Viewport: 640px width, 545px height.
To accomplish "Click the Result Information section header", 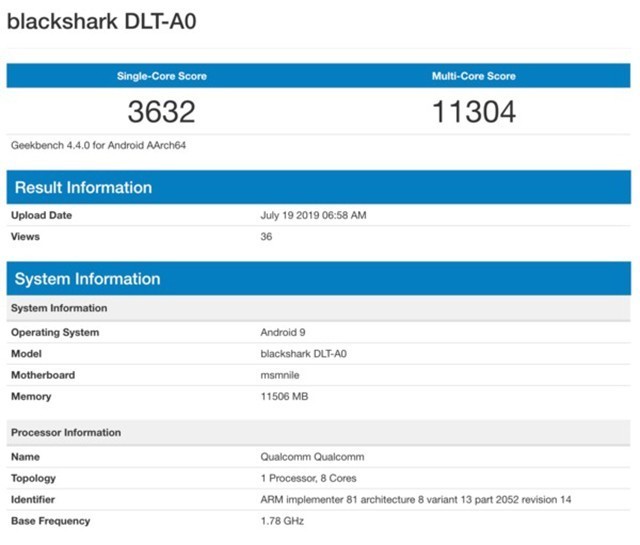I will pyautogui.click(x=83, y=187).
